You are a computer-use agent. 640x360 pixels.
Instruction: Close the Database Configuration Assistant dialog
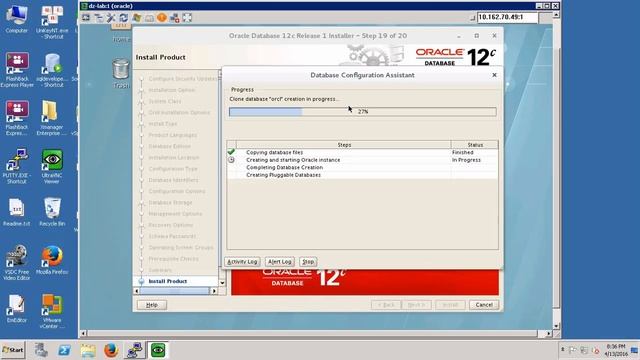(x=494, y=75)
